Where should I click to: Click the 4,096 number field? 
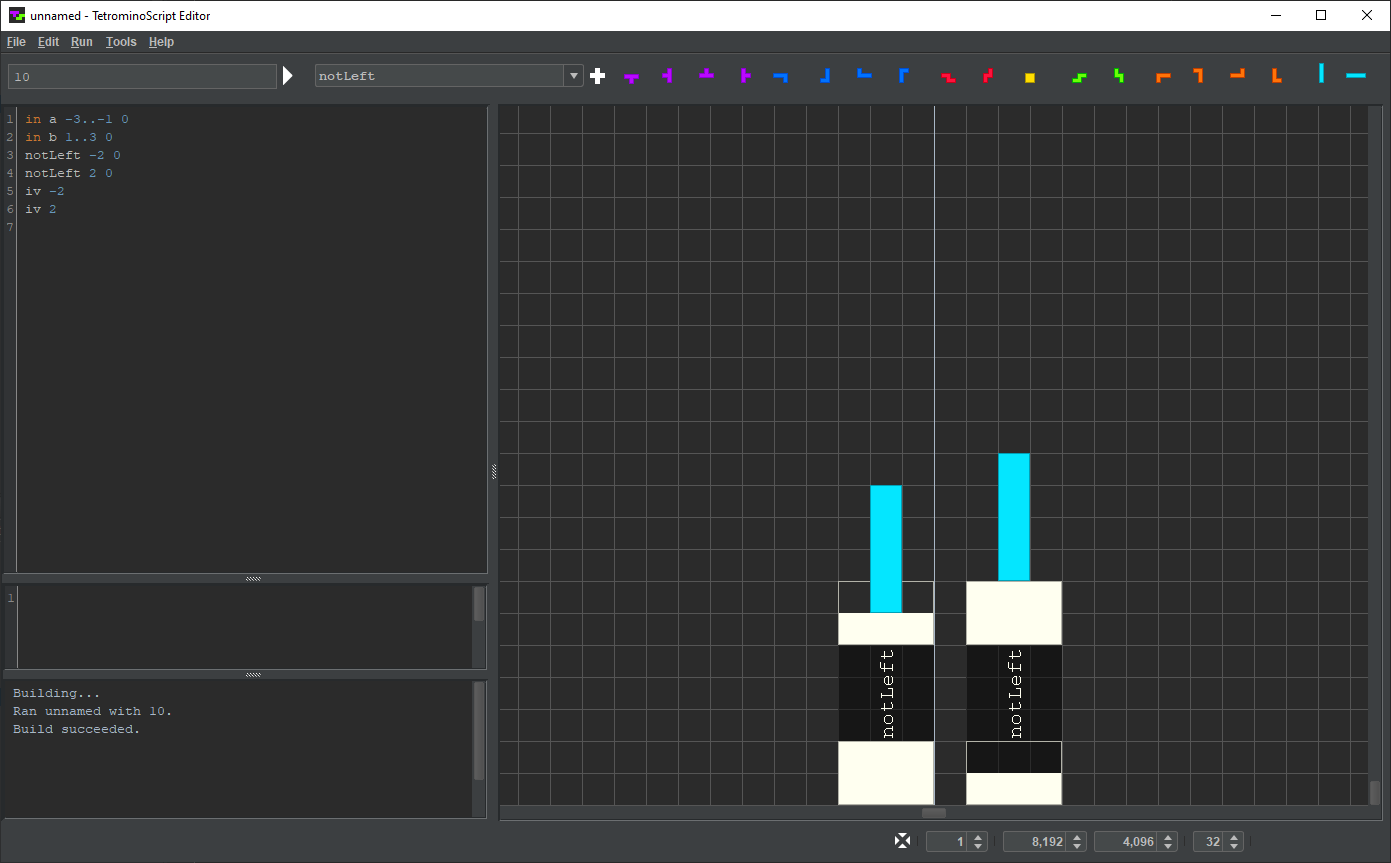tap(1127, 842)
